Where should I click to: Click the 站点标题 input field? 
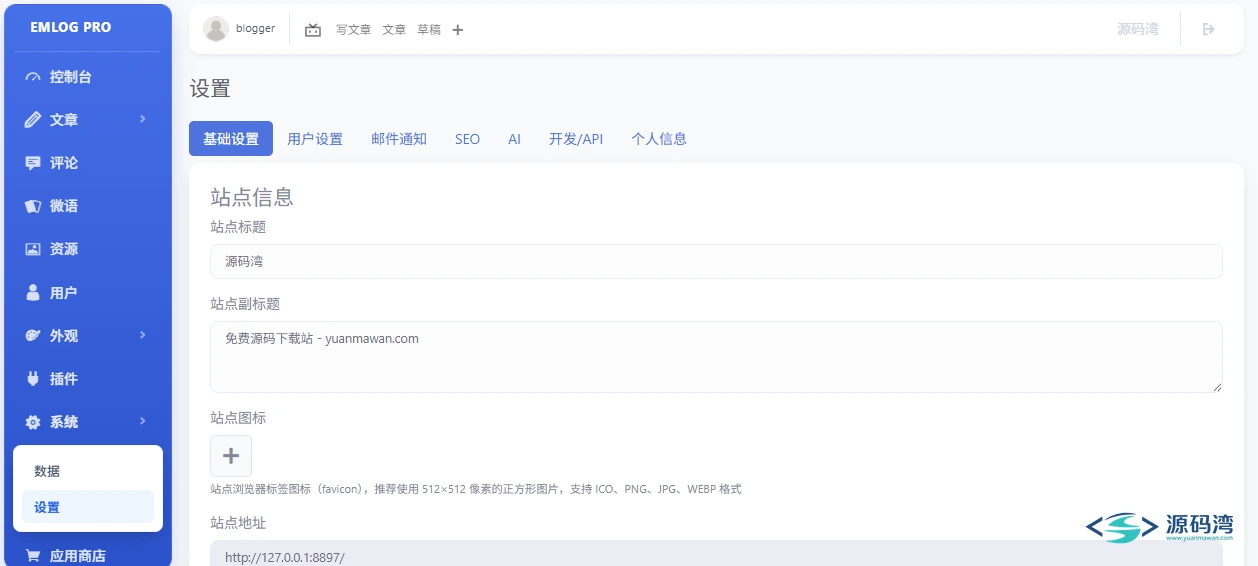(x=716, y=261)
